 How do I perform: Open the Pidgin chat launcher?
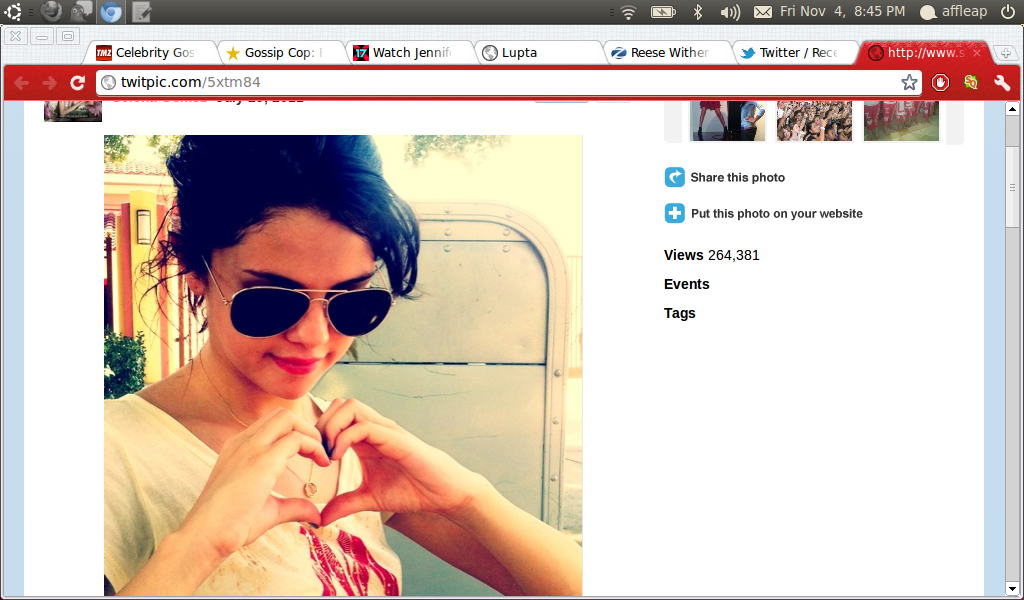pyautogui.click(x=81, y=11)
